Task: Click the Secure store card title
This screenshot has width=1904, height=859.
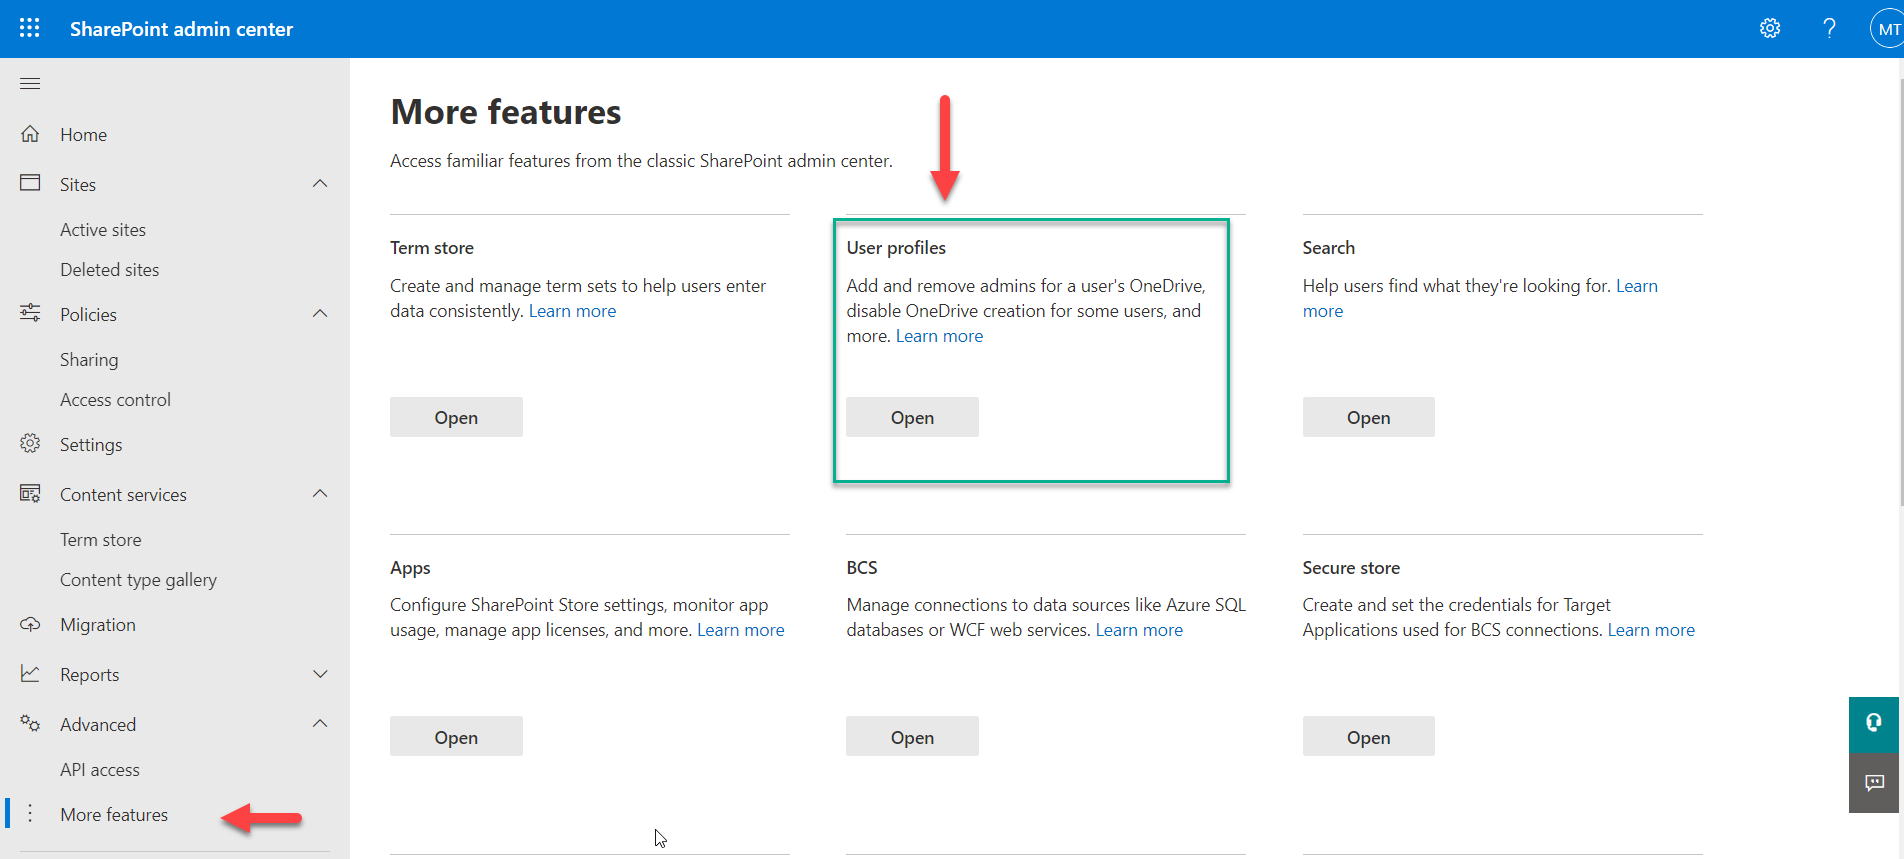Action: click(x=1351, y=568)
